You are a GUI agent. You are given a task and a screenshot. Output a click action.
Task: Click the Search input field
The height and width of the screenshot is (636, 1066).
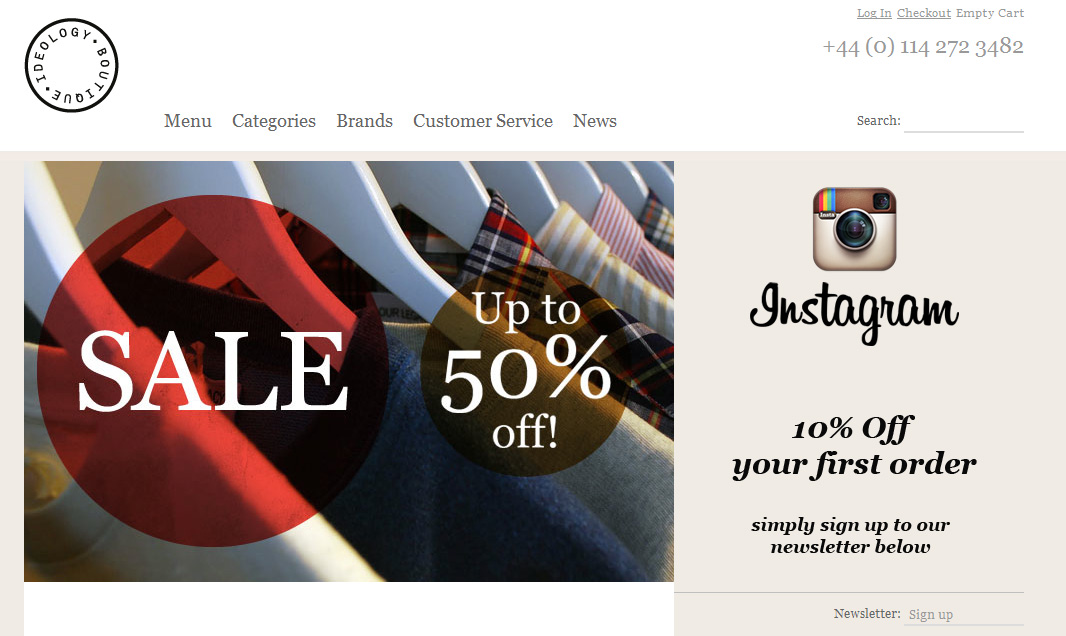(x=964, y=121)
